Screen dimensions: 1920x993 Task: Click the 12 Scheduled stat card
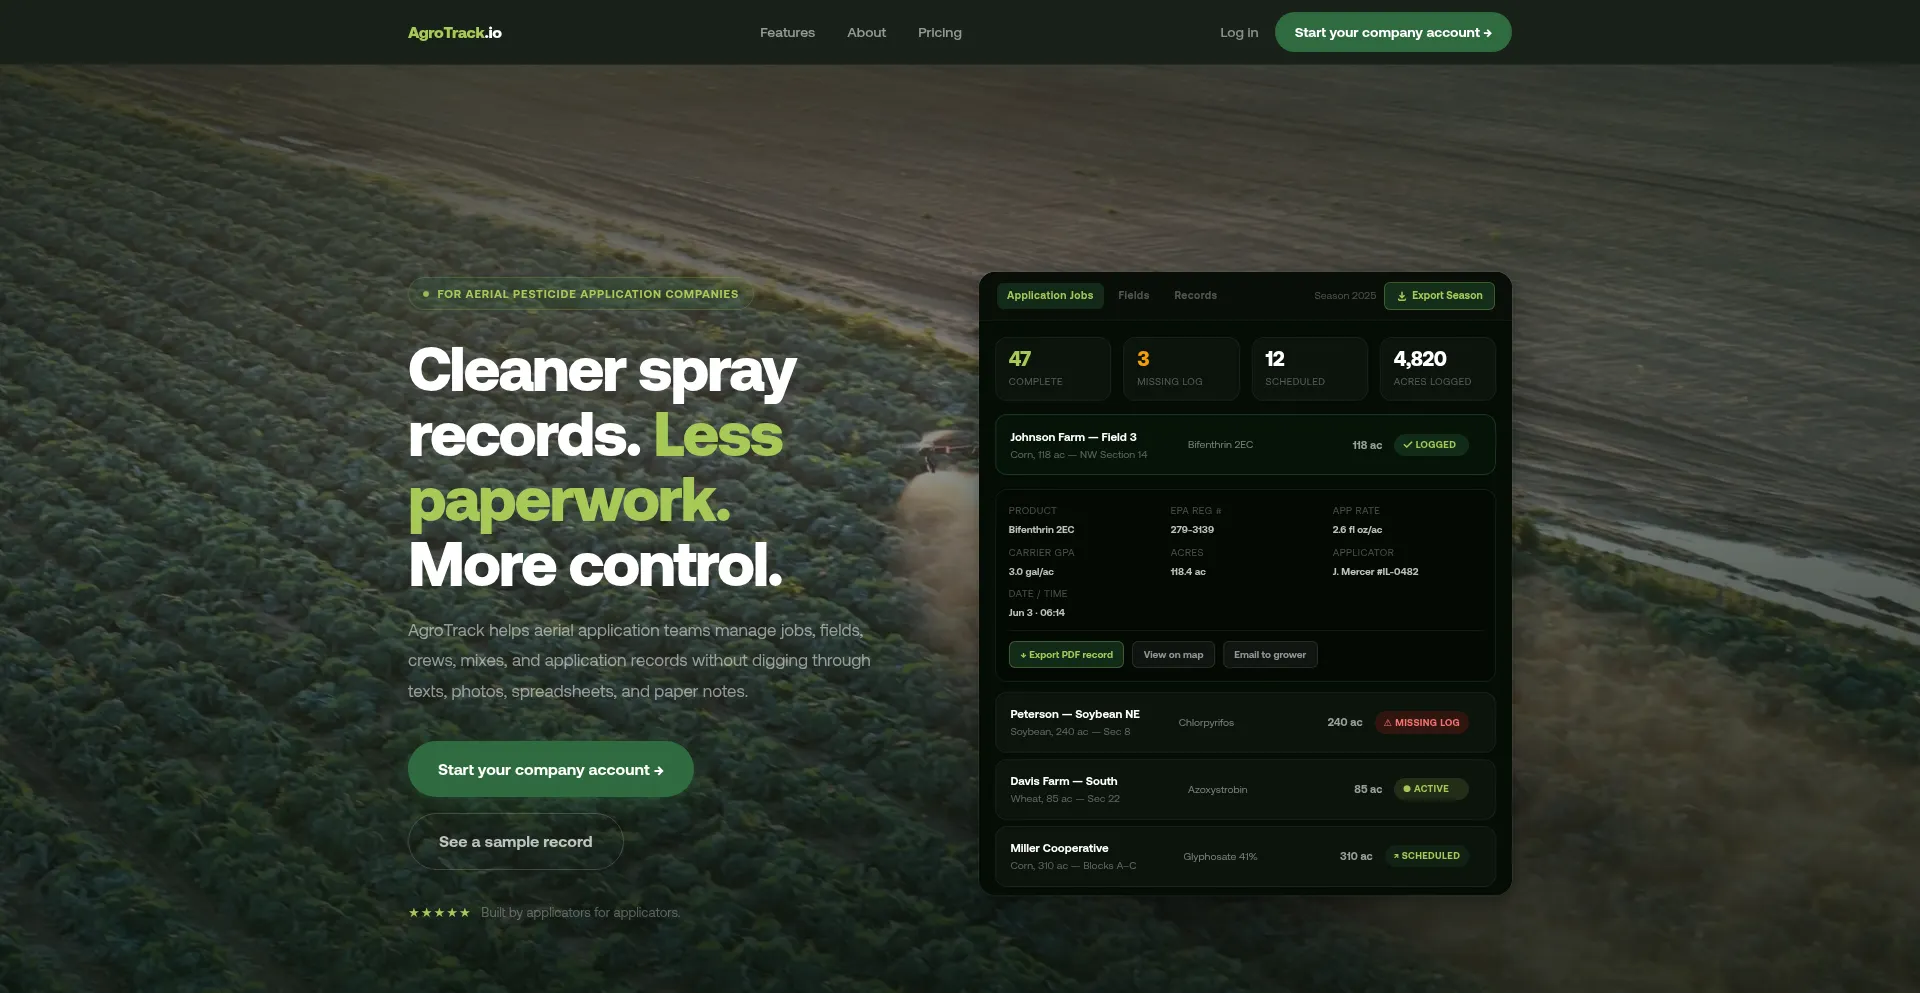1309,369
